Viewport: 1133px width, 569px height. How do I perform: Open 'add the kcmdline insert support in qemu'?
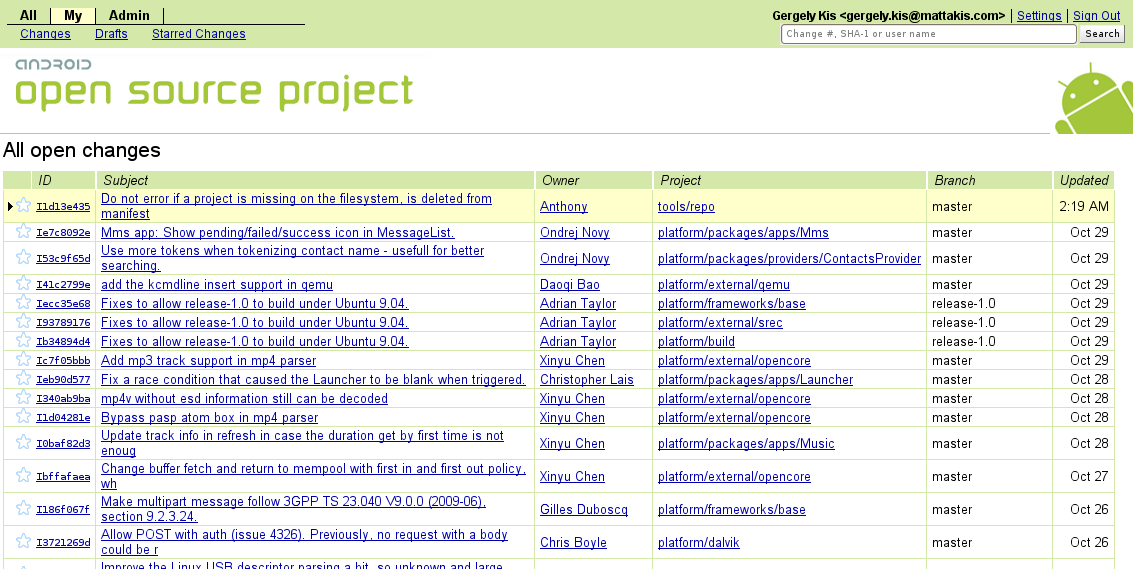tap(217, 285)
